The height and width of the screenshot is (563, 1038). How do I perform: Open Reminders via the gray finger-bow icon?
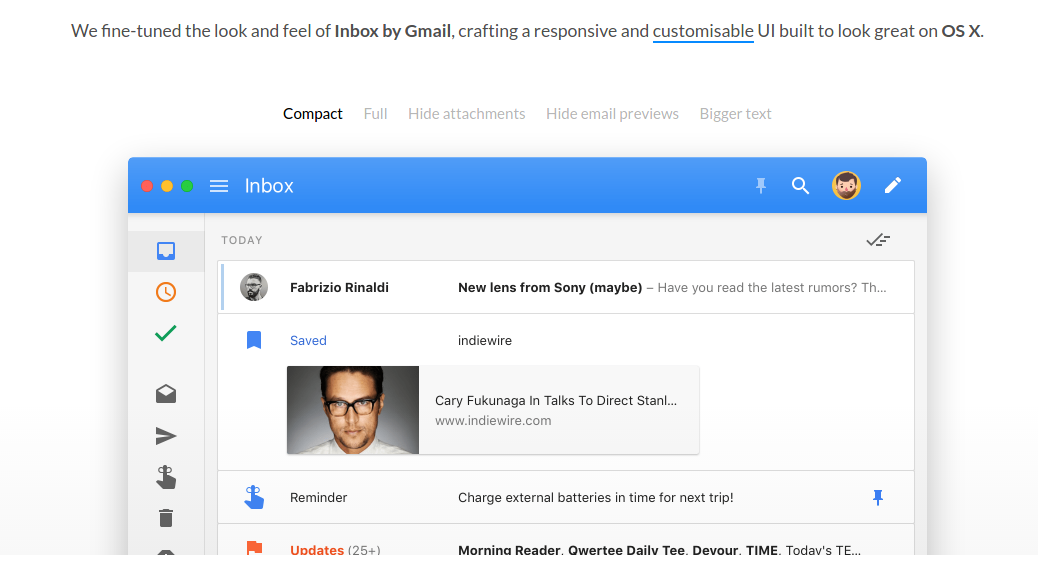click(165, 477)
